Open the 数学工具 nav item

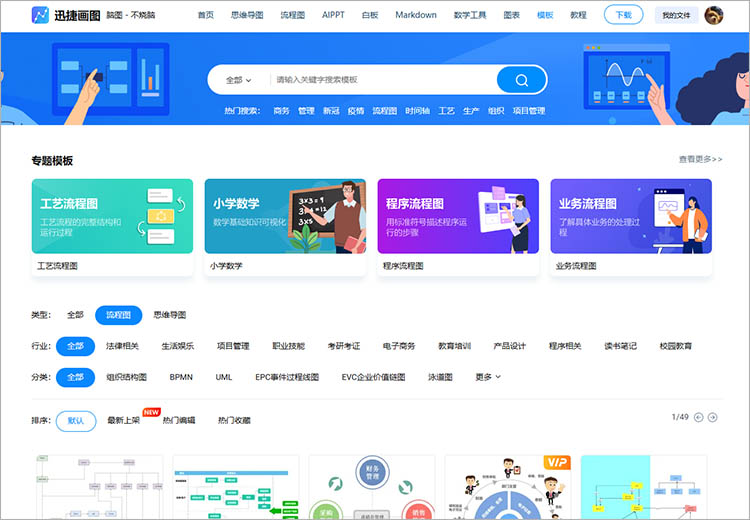[x=470, y=15]
